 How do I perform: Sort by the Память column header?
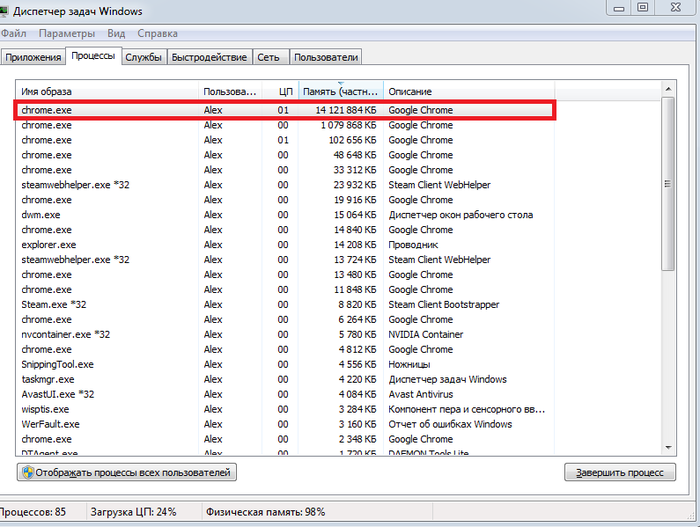(x=340, y=92)
